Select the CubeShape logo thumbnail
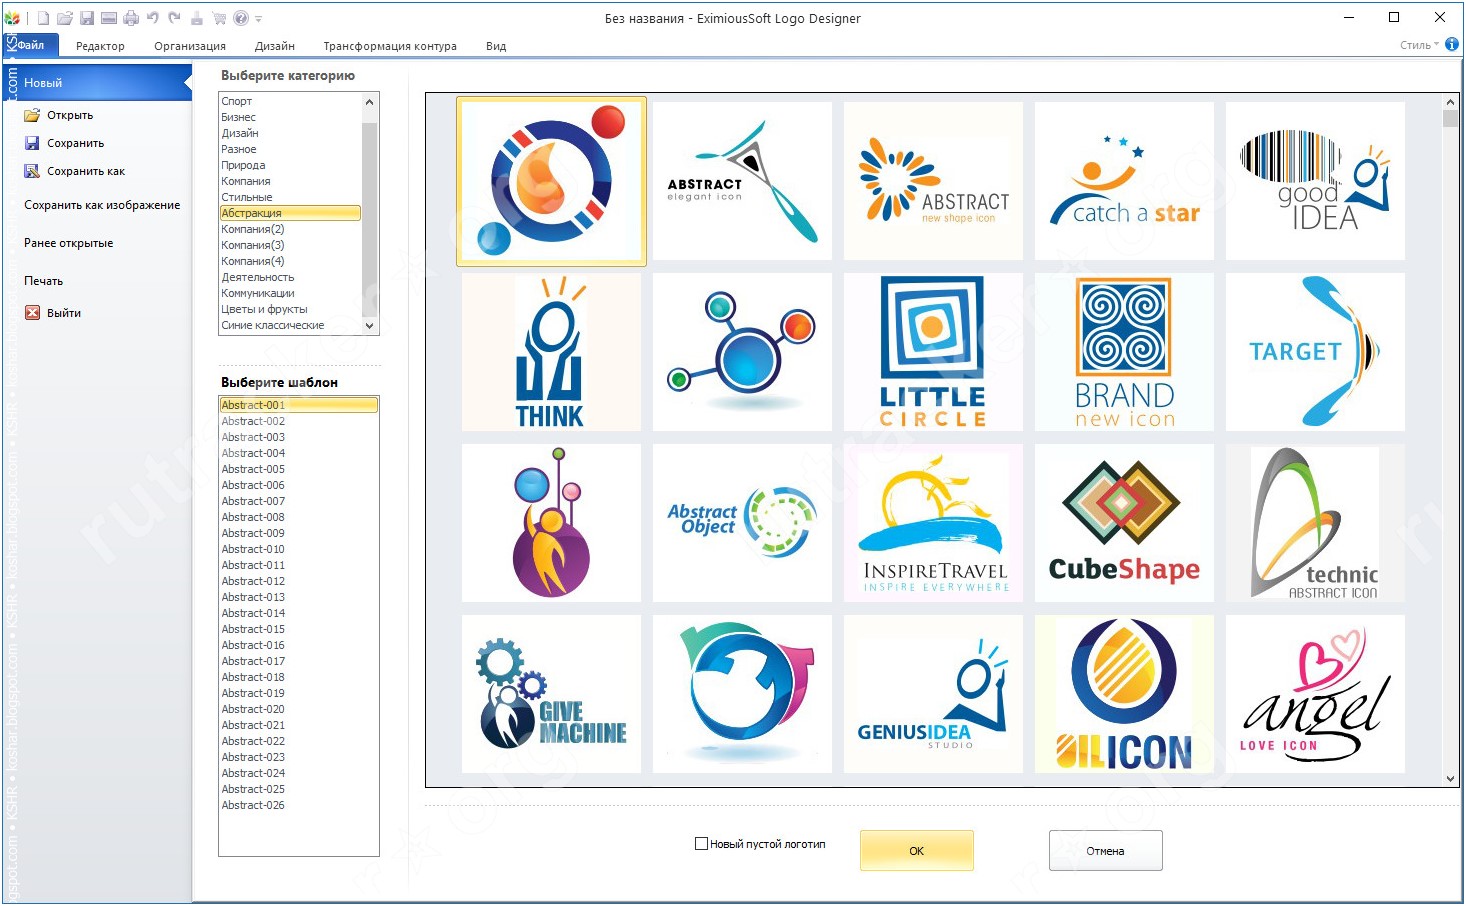The width and height of the screenshot is (1466, 906). pyautogui.click(x=1124, y=523)
